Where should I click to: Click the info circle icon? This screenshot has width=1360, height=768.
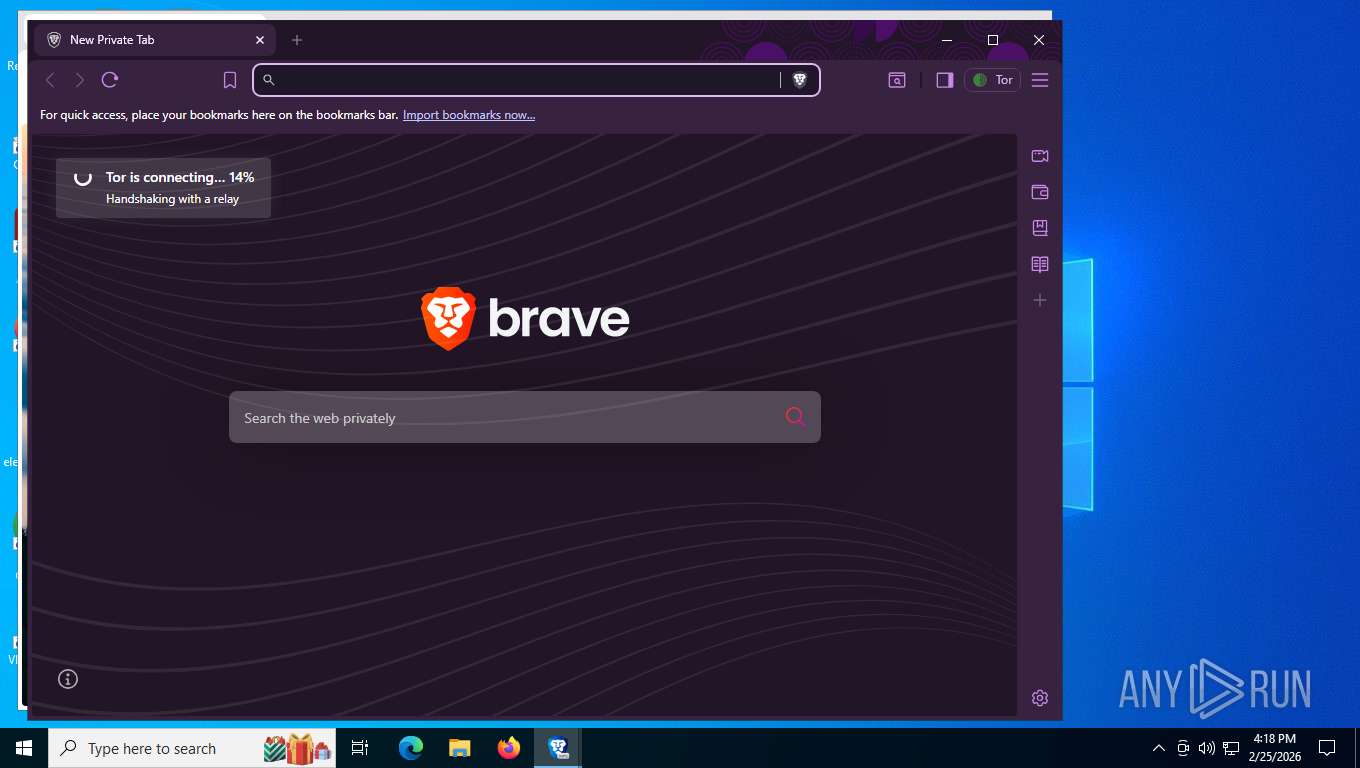[68, 679]
